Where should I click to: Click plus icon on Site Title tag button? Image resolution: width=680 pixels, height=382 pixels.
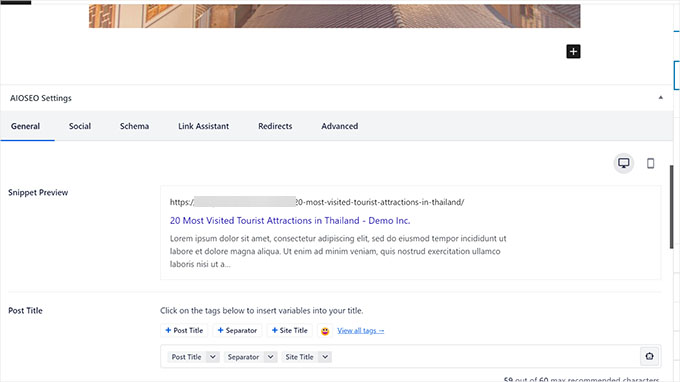(x=275, y=330)
